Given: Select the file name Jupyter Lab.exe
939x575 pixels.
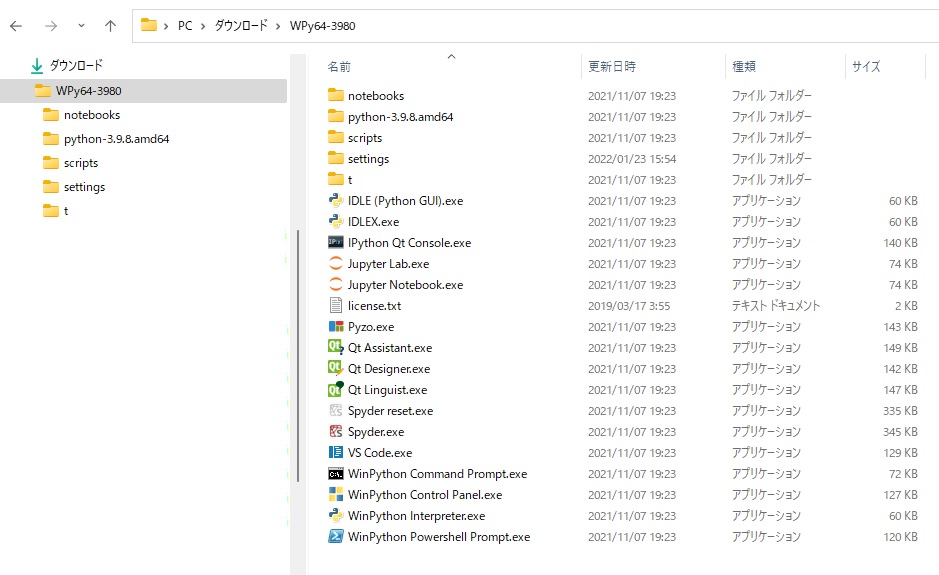Looking at the screenshot, I should pos(388,264).
